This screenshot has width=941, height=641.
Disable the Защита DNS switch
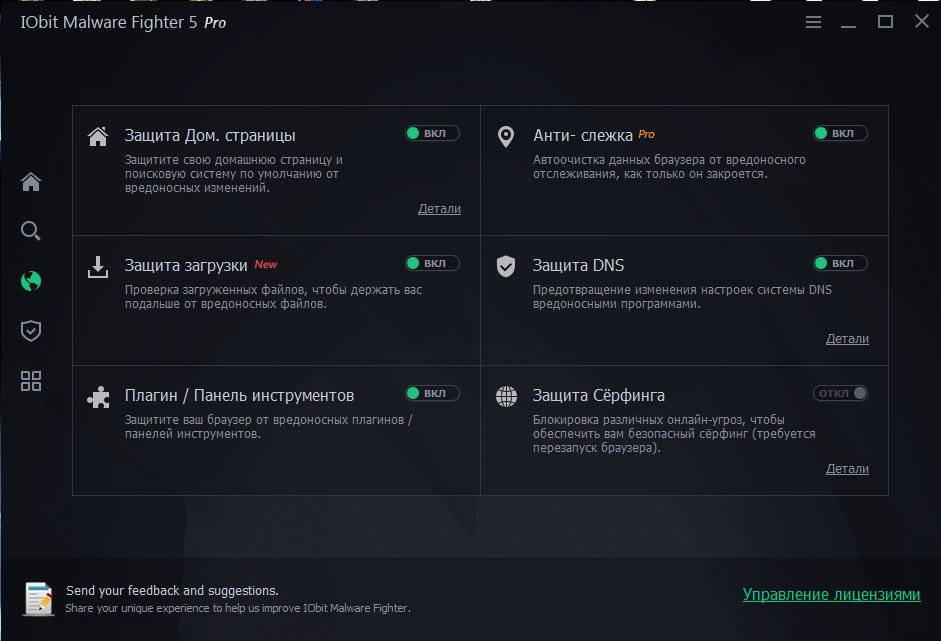[840, 263]
